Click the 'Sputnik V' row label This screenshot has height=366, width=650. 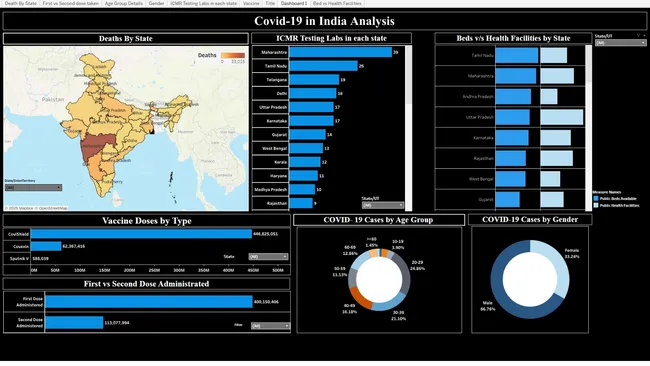tap(19, 259)
